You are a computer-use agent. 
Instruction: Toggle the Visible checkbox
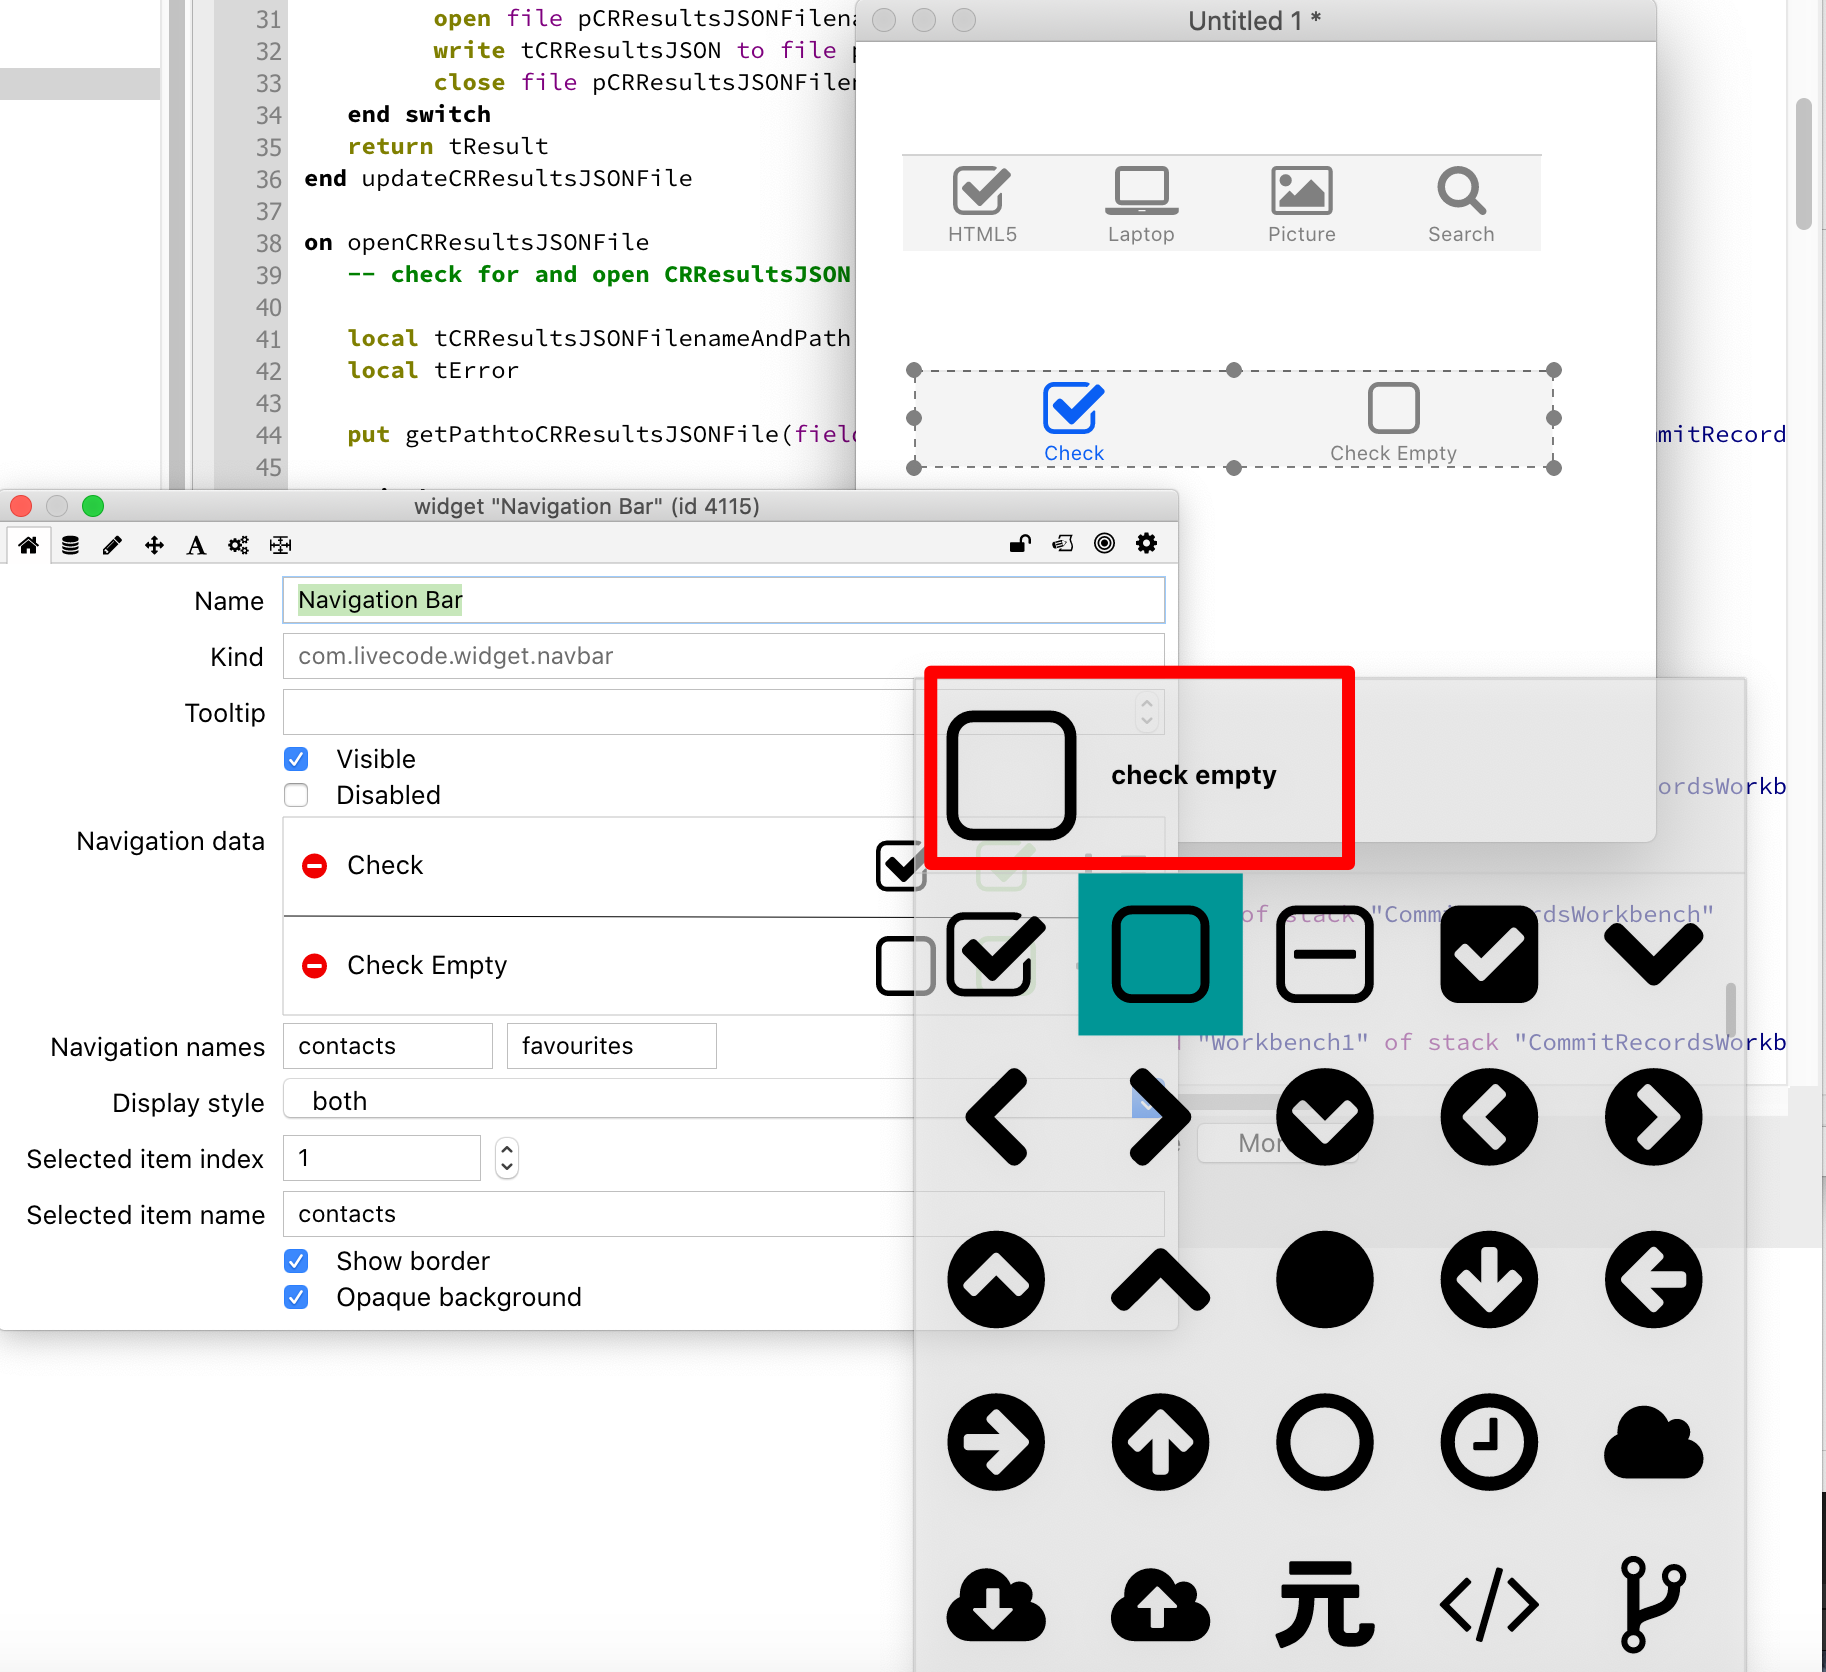(296, 759)
